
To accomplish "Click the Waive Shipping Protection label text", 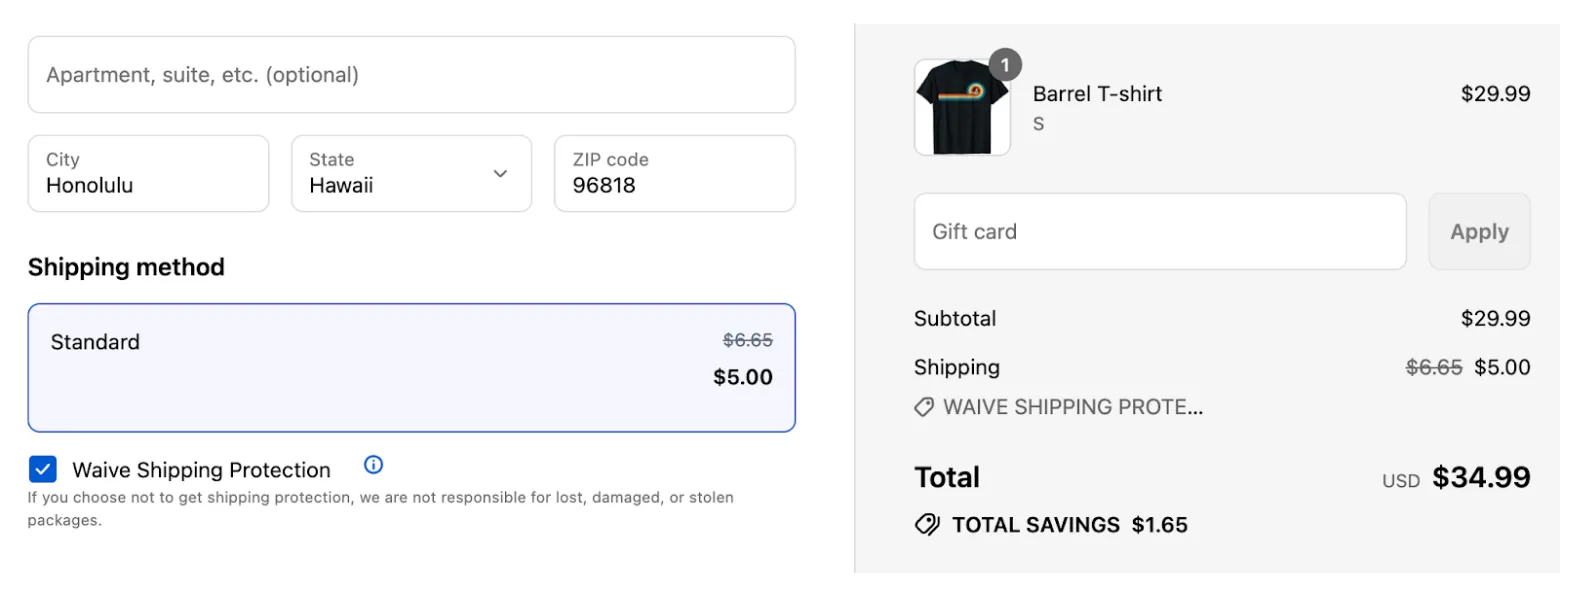I will coord(201,470).
